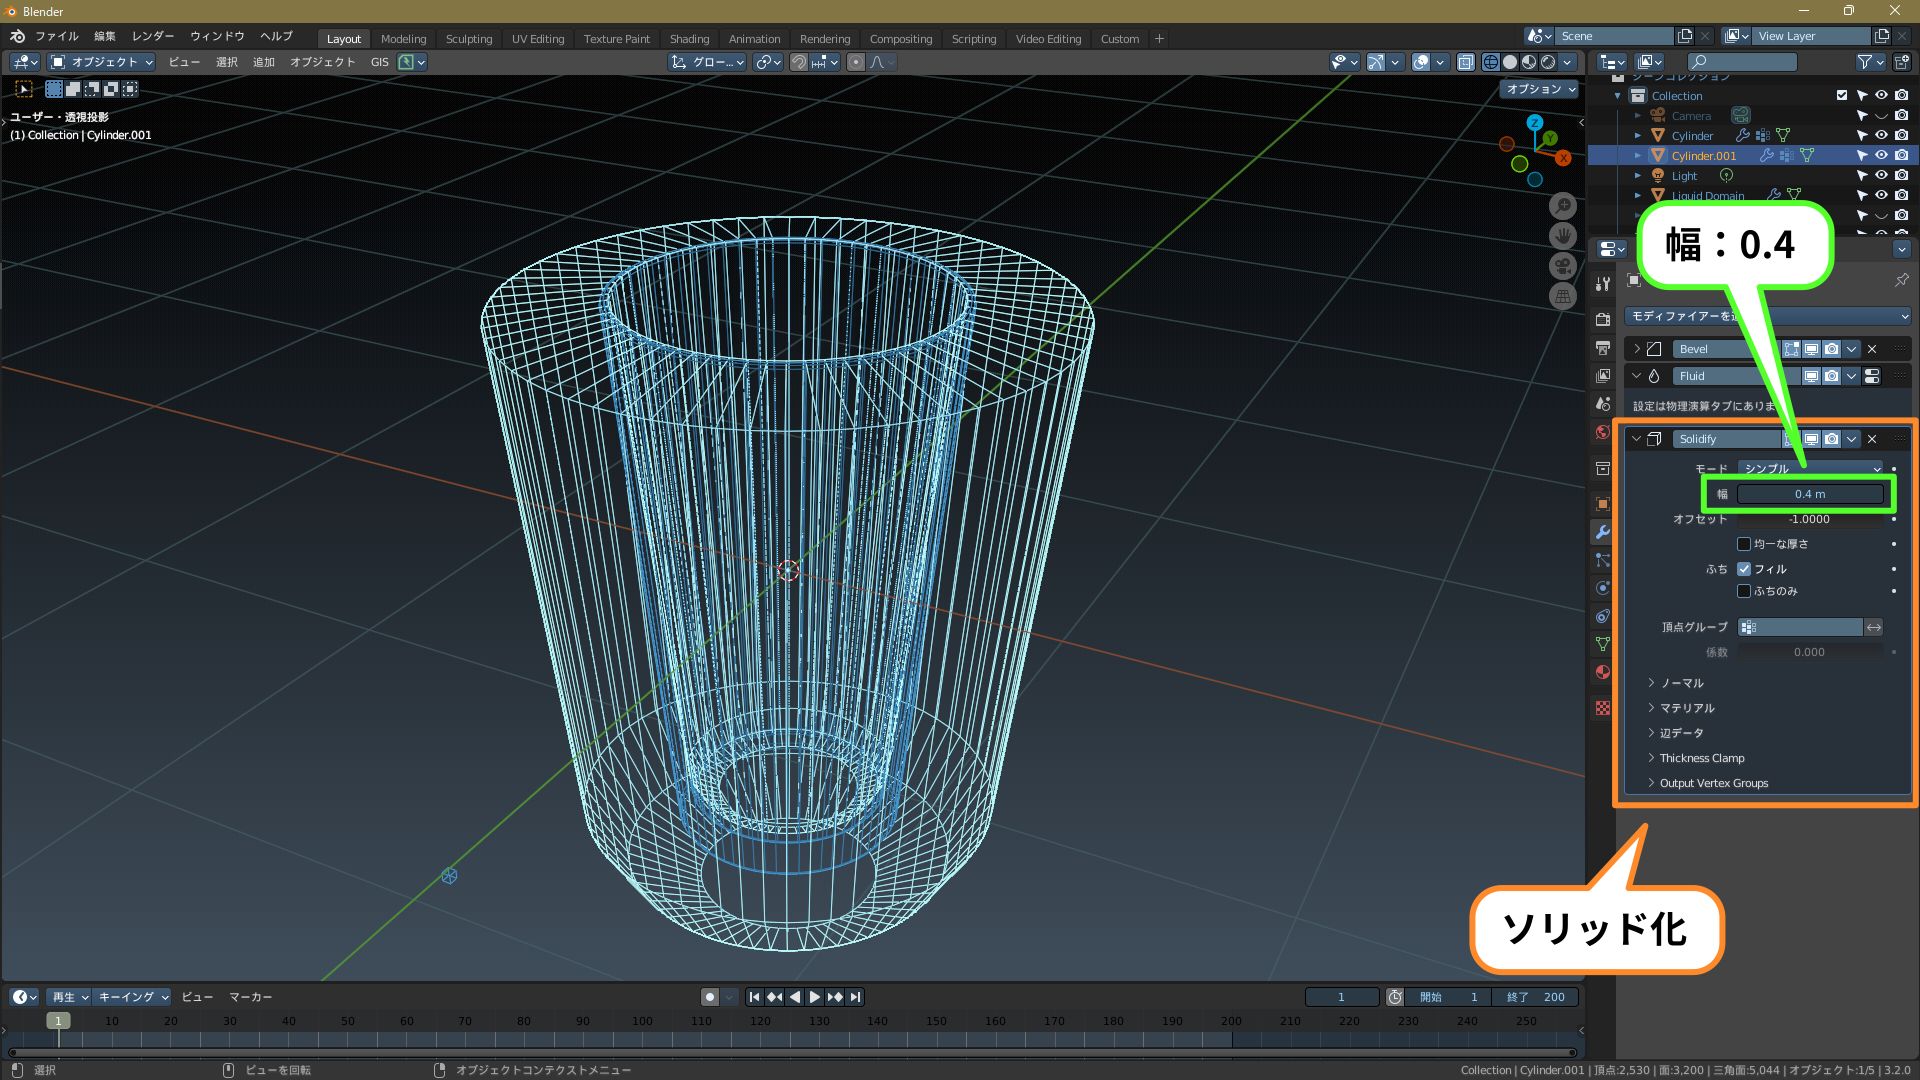Toggle X-ray display button
This screenshot has width=1920, height=1080.
coord(1466,62)
